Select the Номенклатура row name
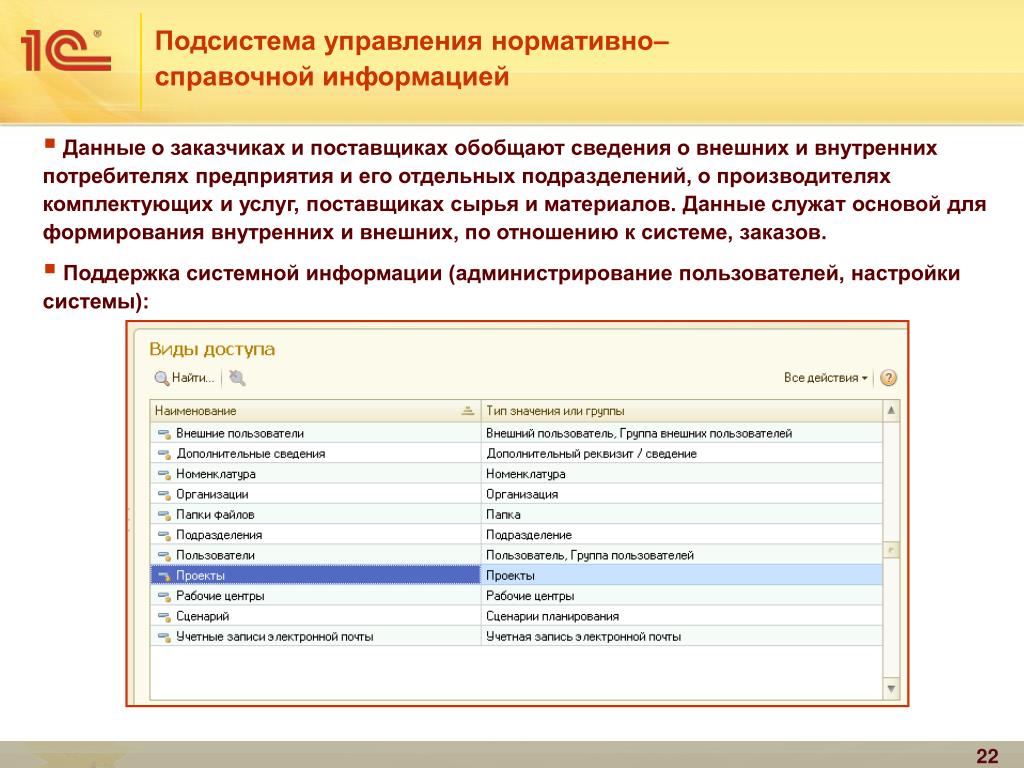 [216, 473]
